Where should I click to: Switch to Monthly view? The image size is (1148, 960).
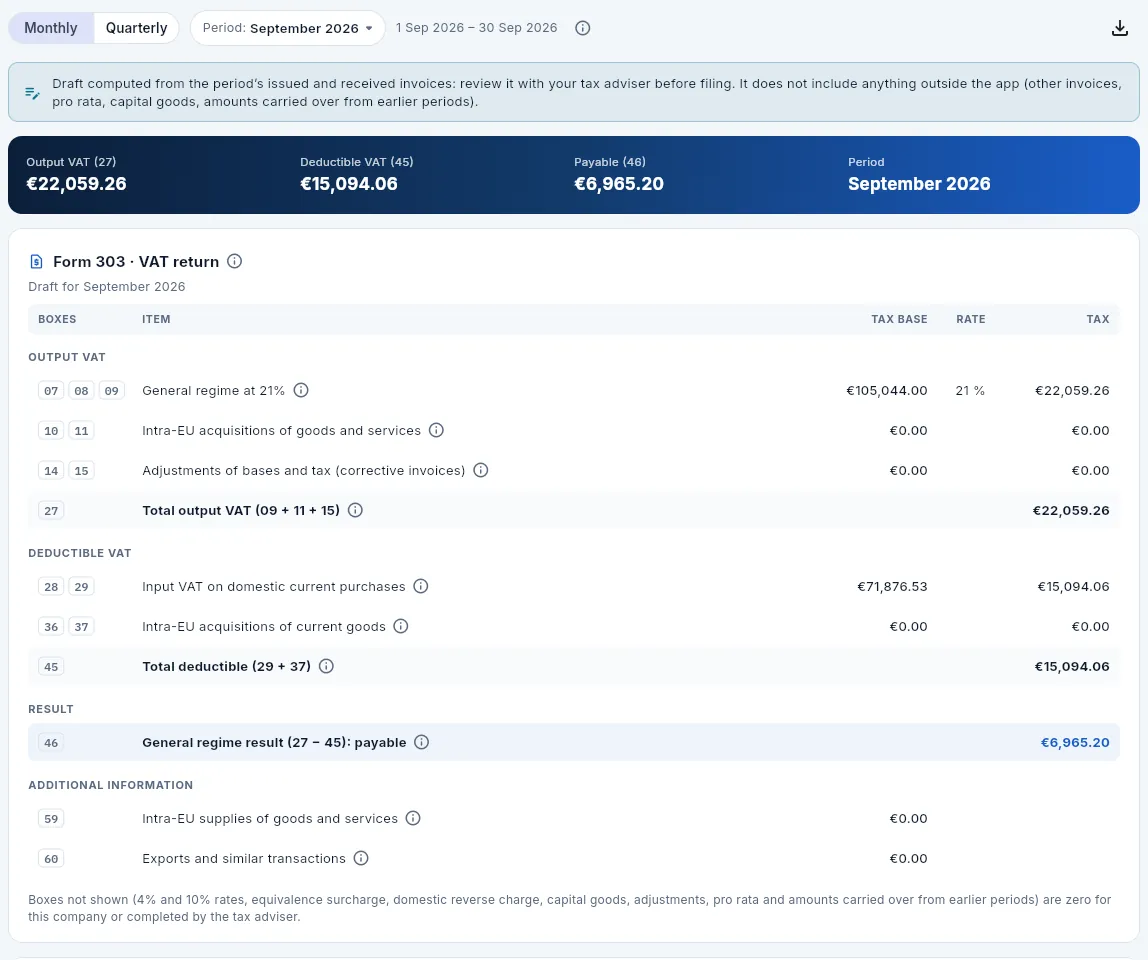[51, 28]
